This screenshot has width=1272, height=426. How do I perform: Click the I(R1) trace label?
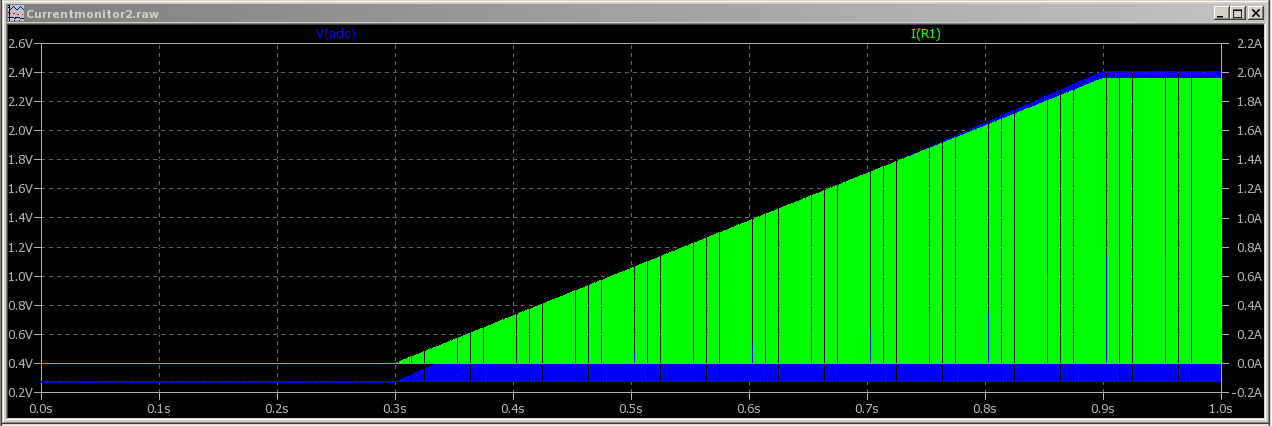925,34
